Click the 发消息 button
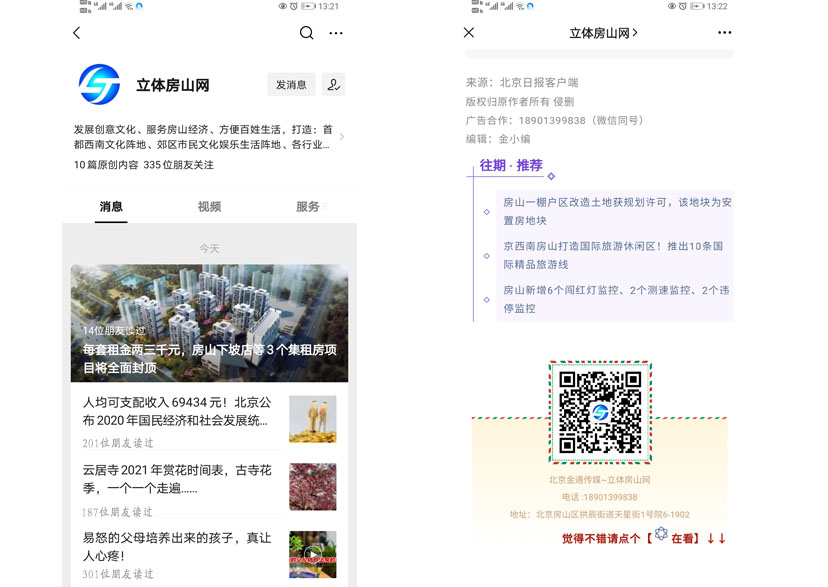The image size is (828, 587). tap(291, 84)
